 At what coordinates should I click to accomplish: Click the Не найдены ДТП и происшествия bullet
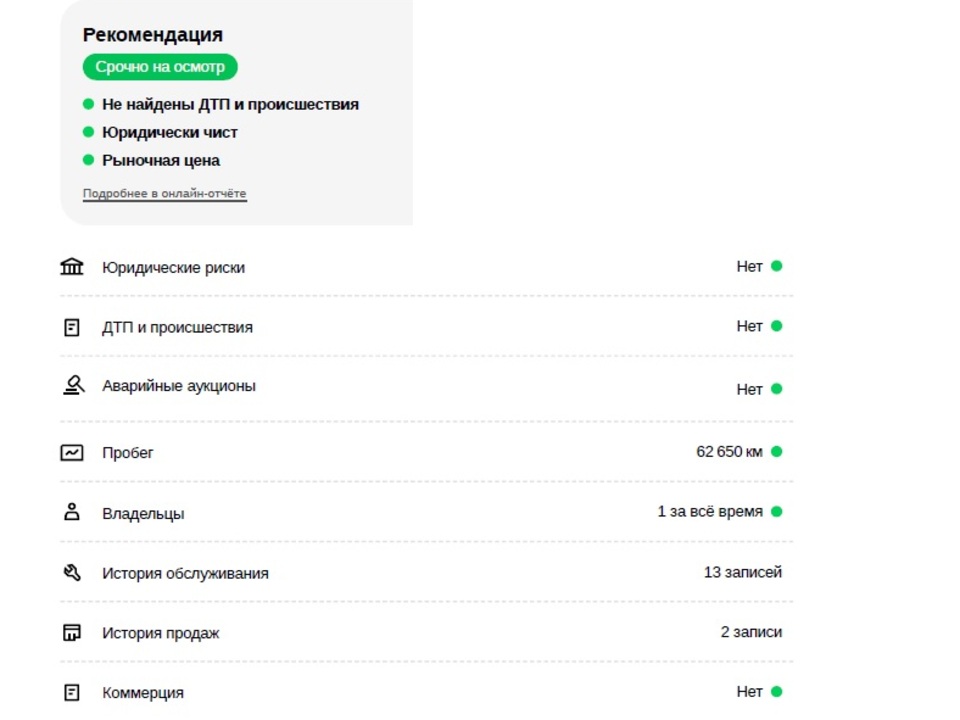tap(221, 104)
